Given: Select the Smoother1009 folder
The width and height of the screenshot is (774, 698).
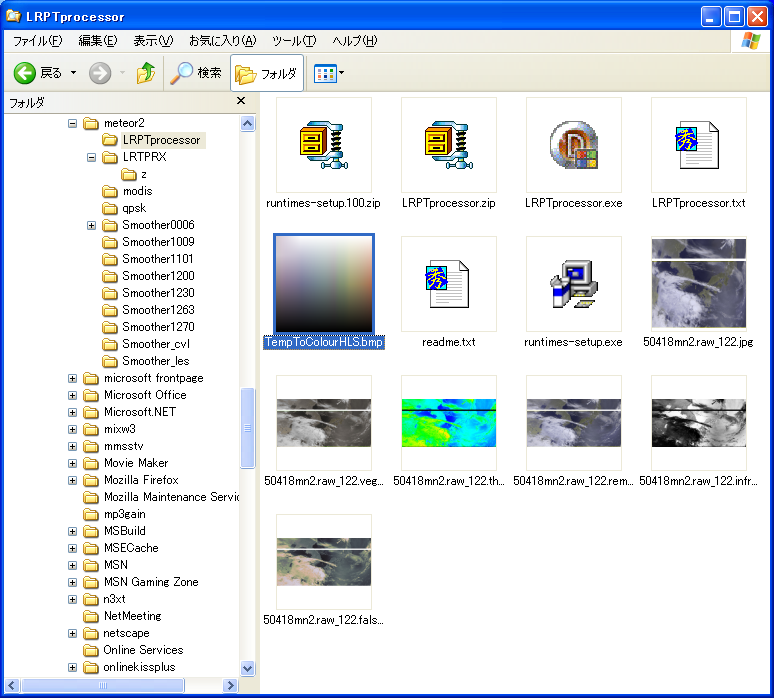Looking at the screenshot, I should tap(158, 242).
